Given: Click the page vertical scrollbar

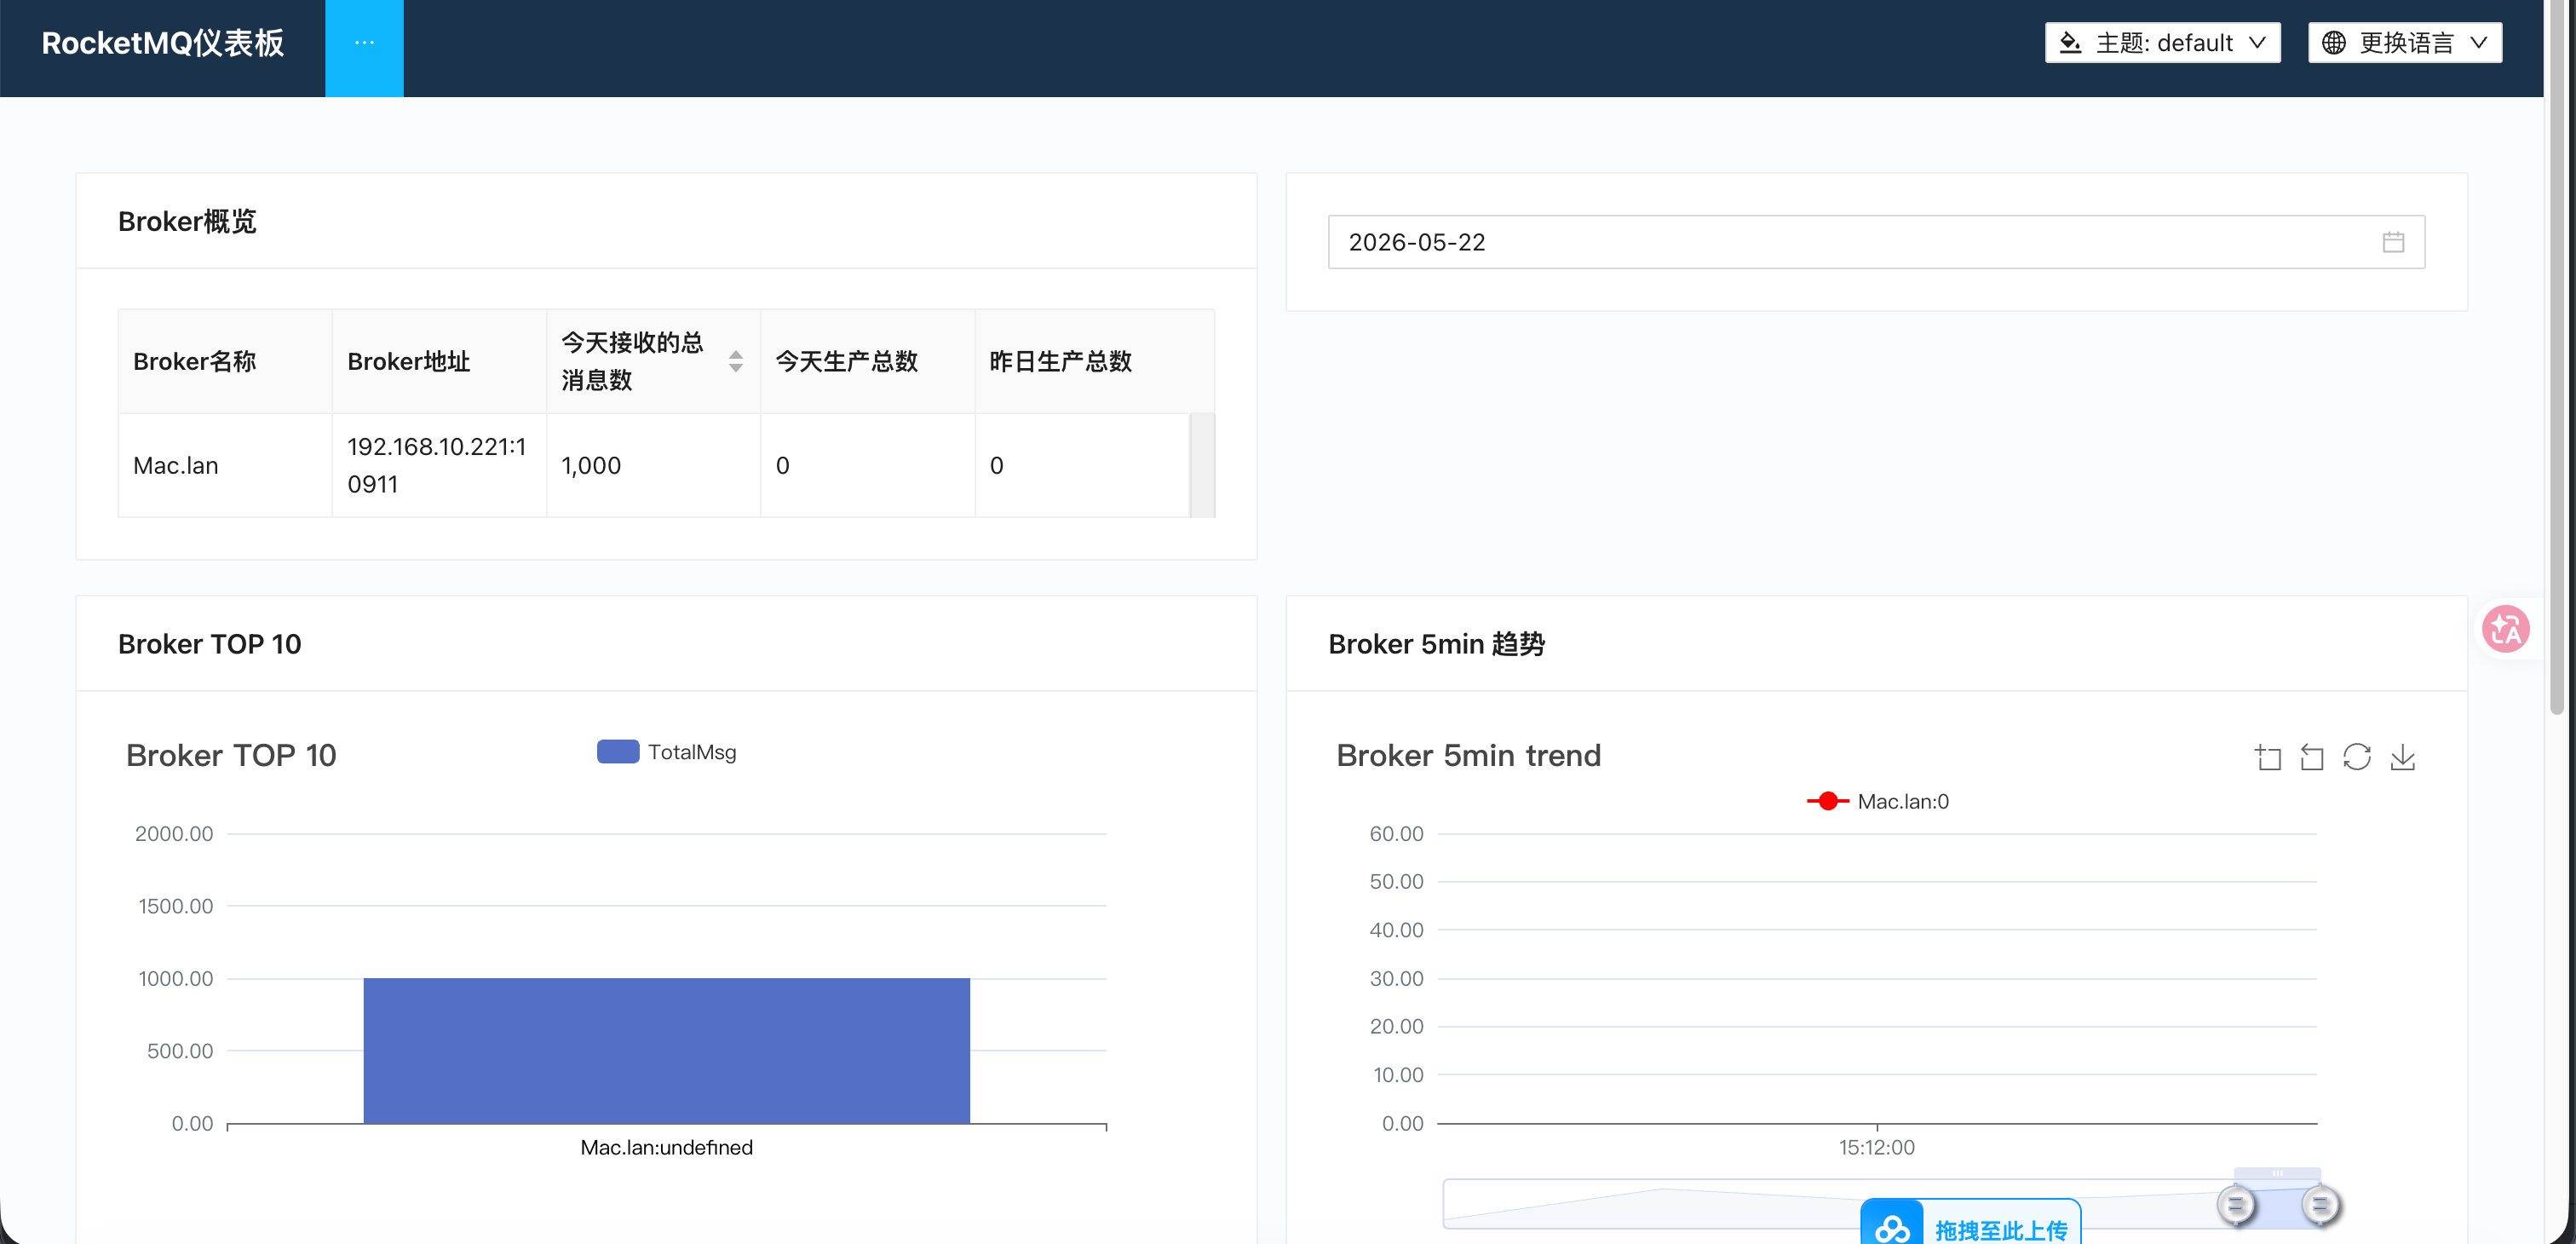Looking at the screenshot, I should click(x=2557, y=358).
